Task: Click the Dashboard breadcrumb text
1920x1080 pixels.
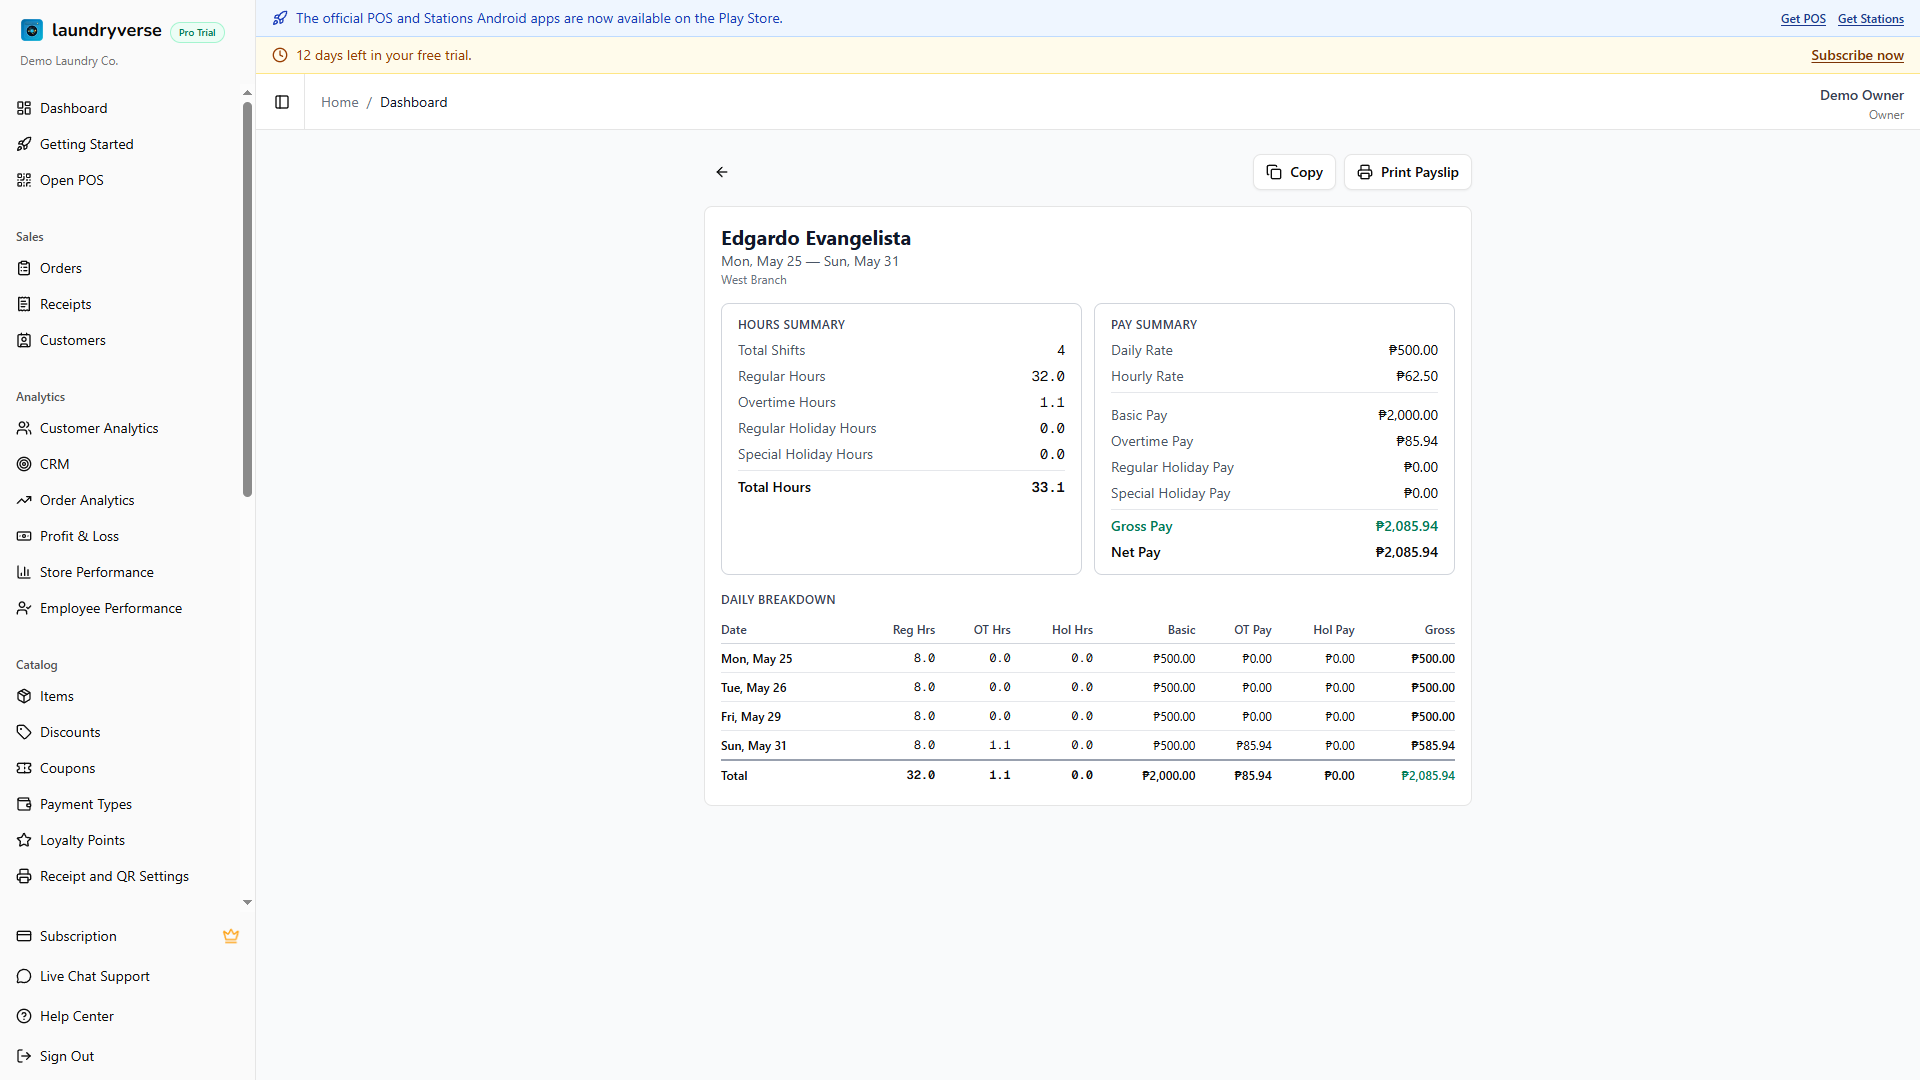Action: click(x=413, y=102)
